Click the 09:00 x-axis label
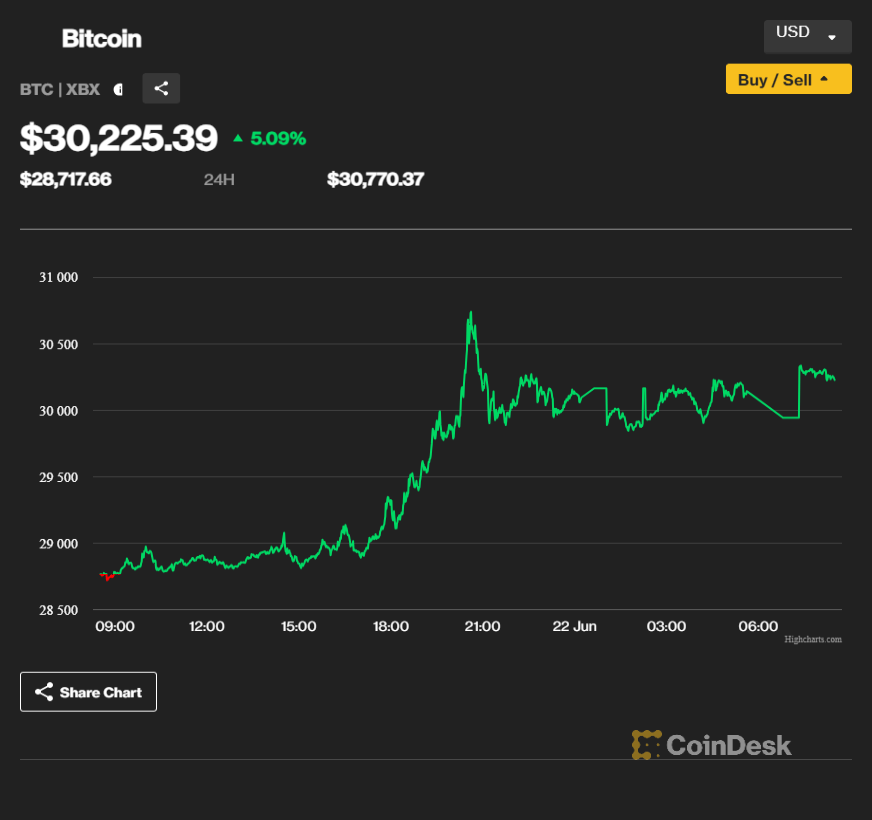This screenshot has width=872, height=820. [115, 626]
